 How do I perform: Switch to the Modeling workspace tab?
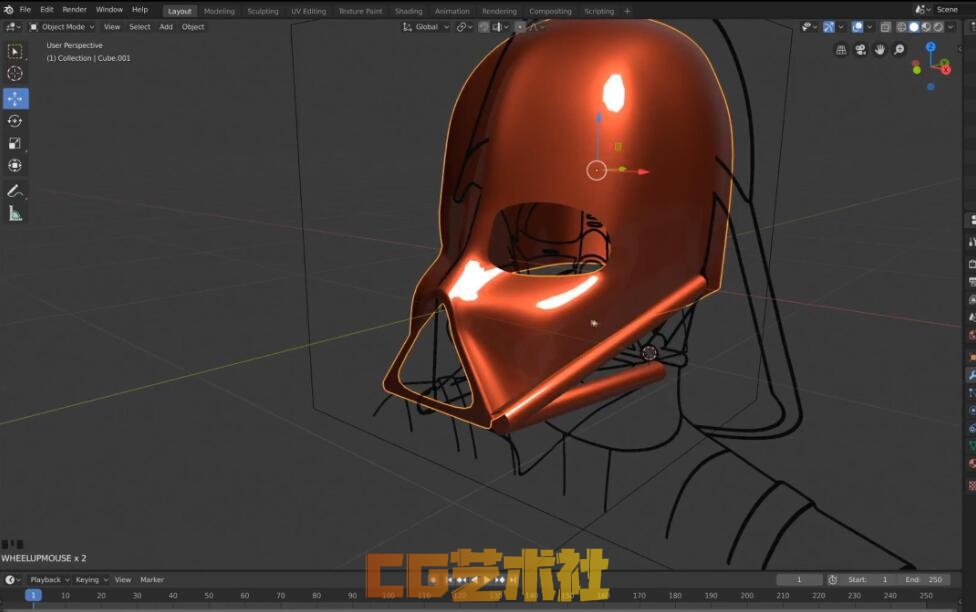coord(219,11)
